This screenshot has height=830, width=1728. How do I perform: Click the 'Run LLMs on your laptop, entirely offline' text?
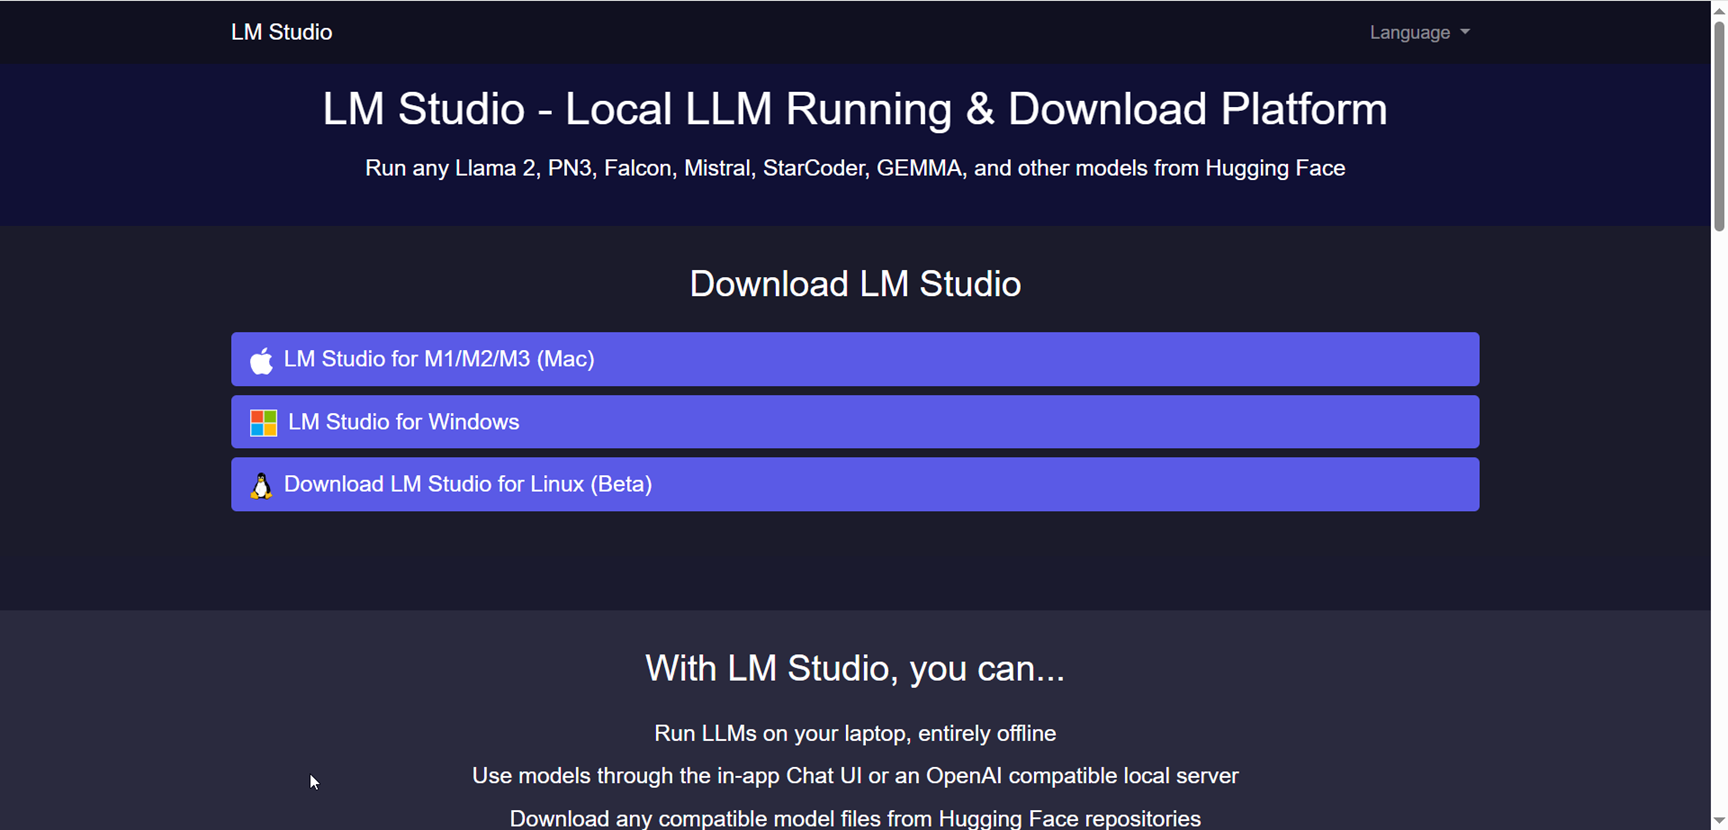tap(855, 733)
